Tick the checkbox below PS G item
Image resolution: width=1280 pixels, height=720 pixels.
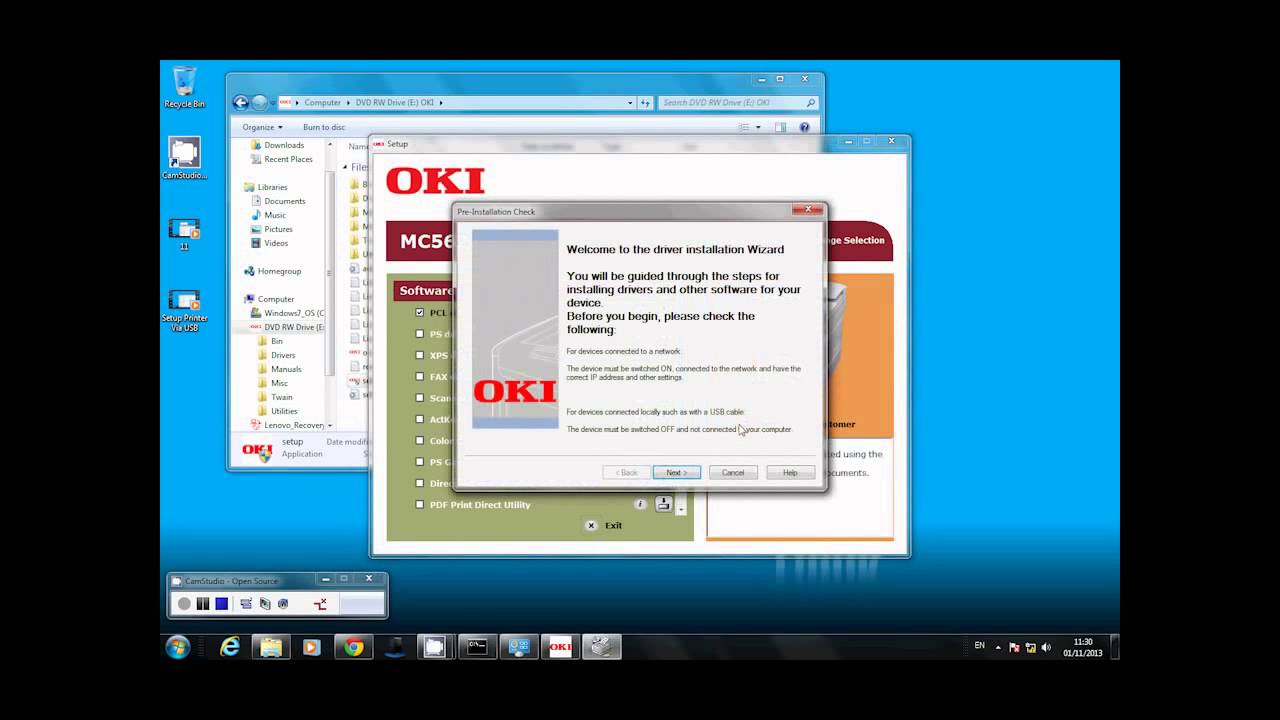[x=420, y=483]
